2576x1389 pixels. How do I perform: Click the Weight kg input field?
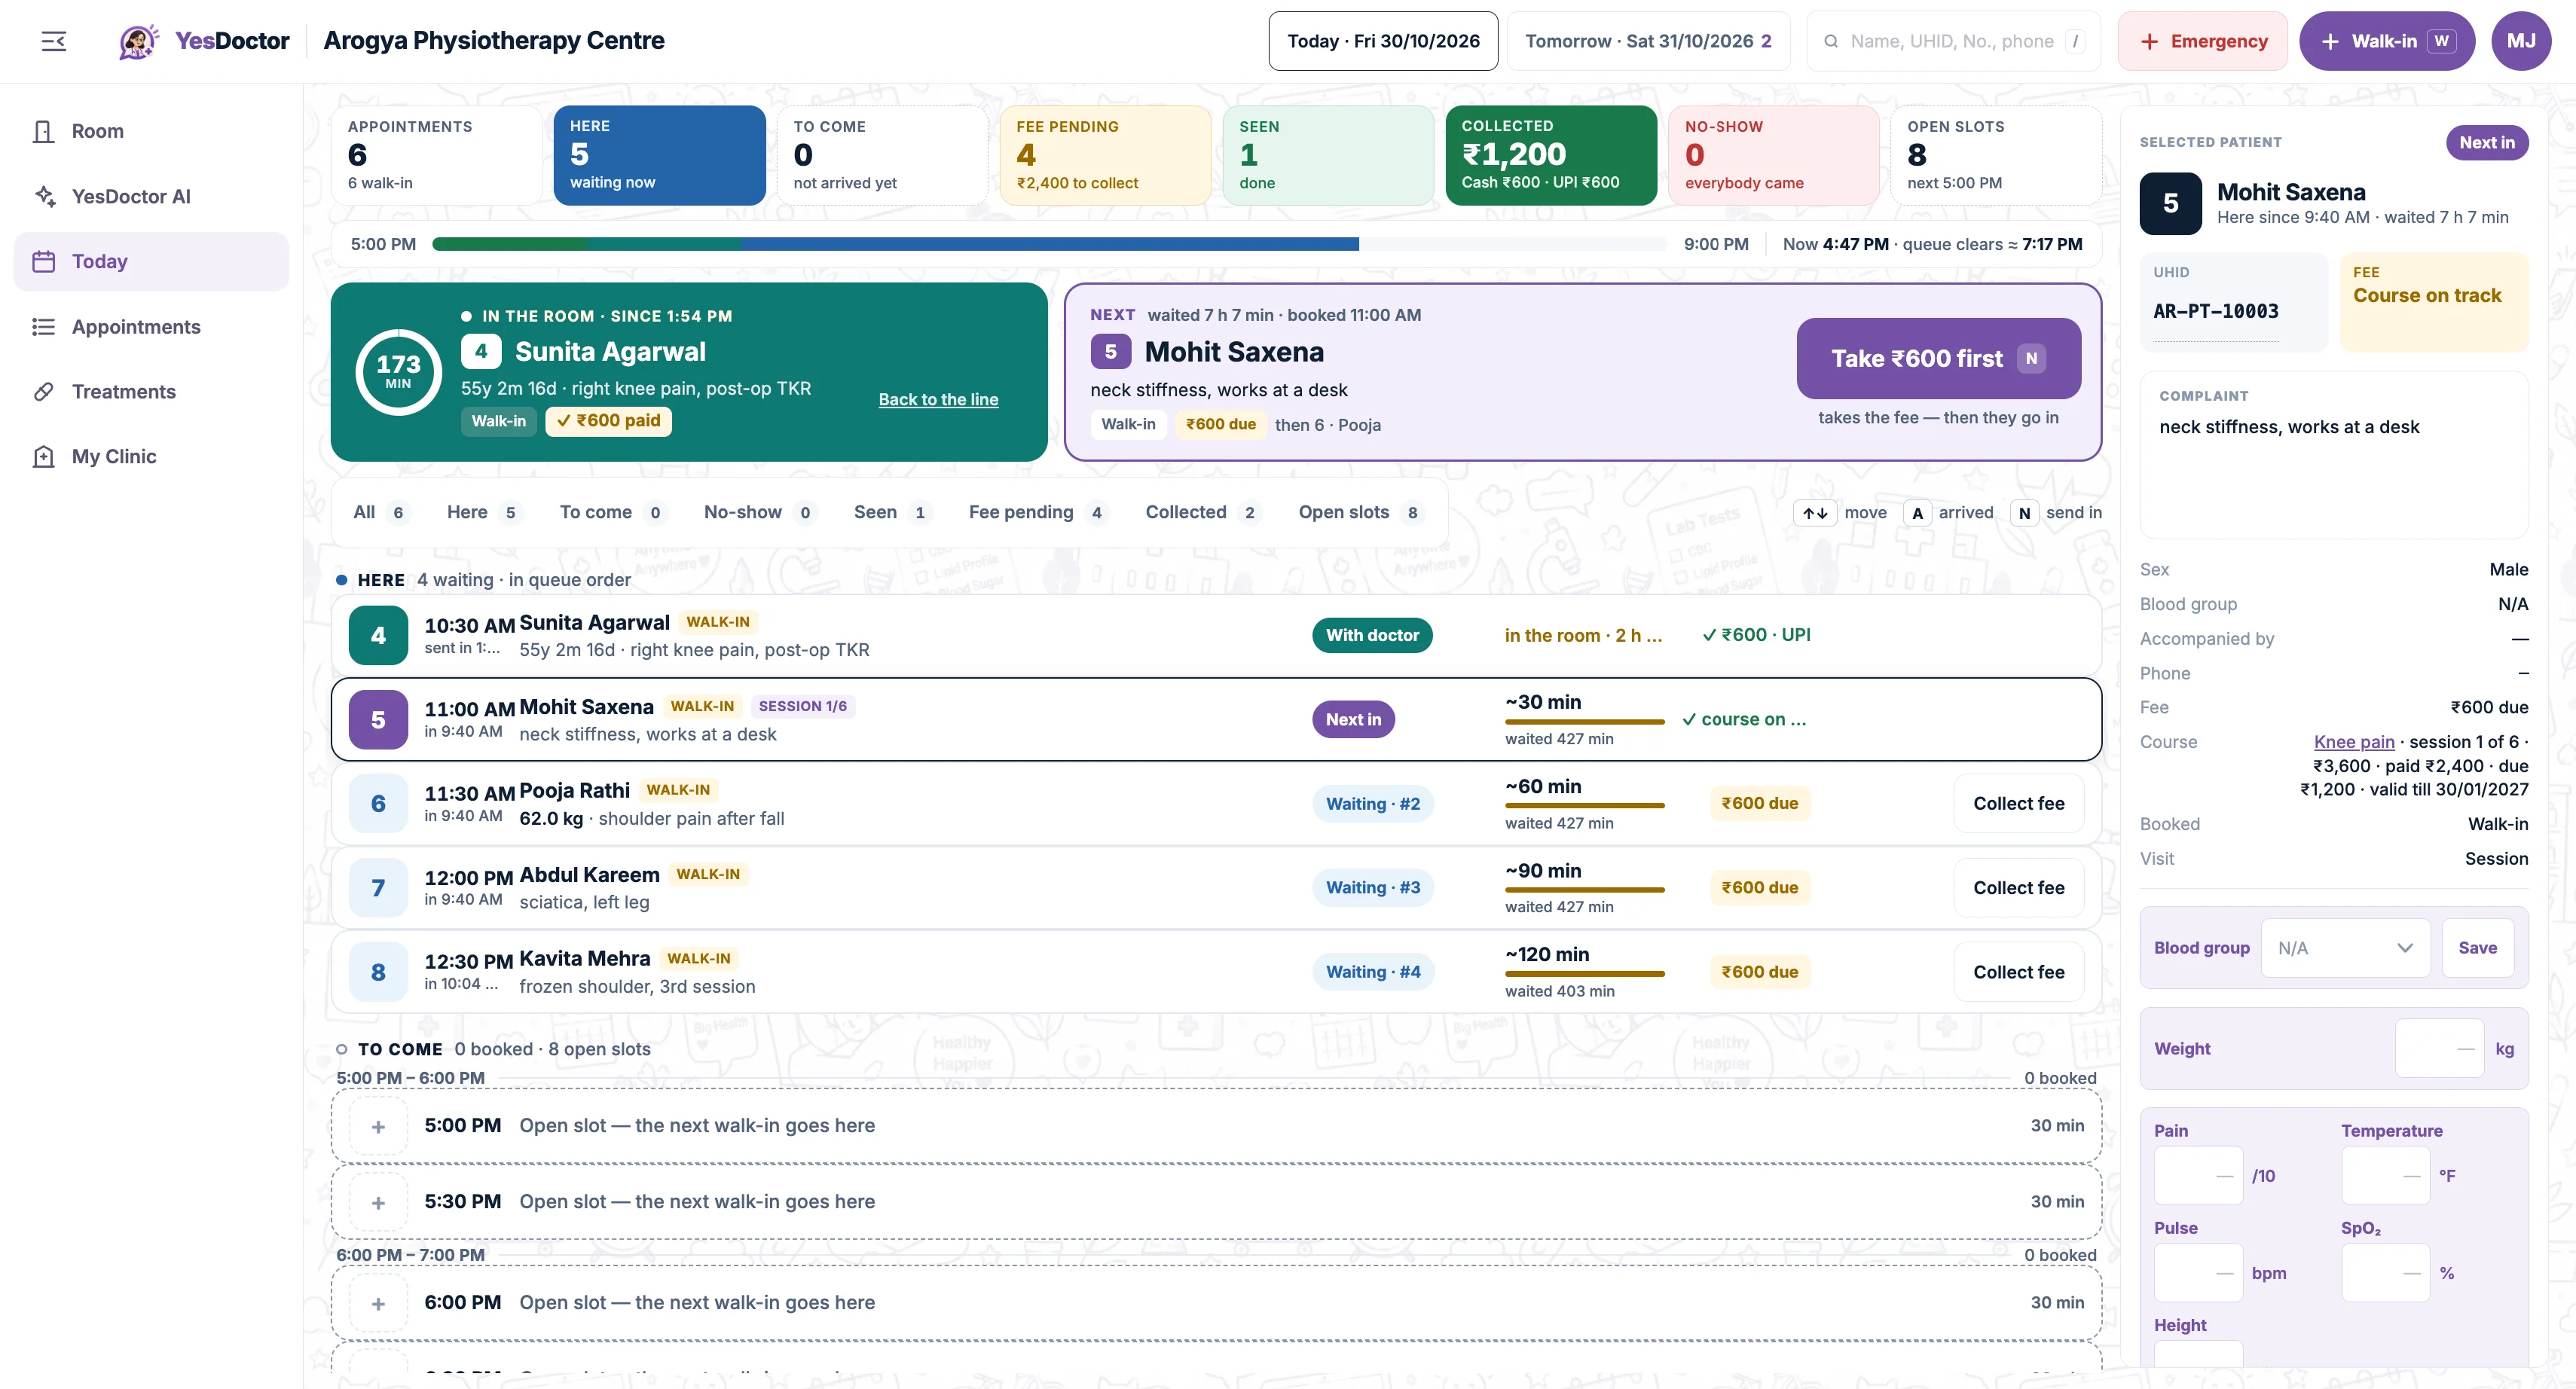2439,1048
